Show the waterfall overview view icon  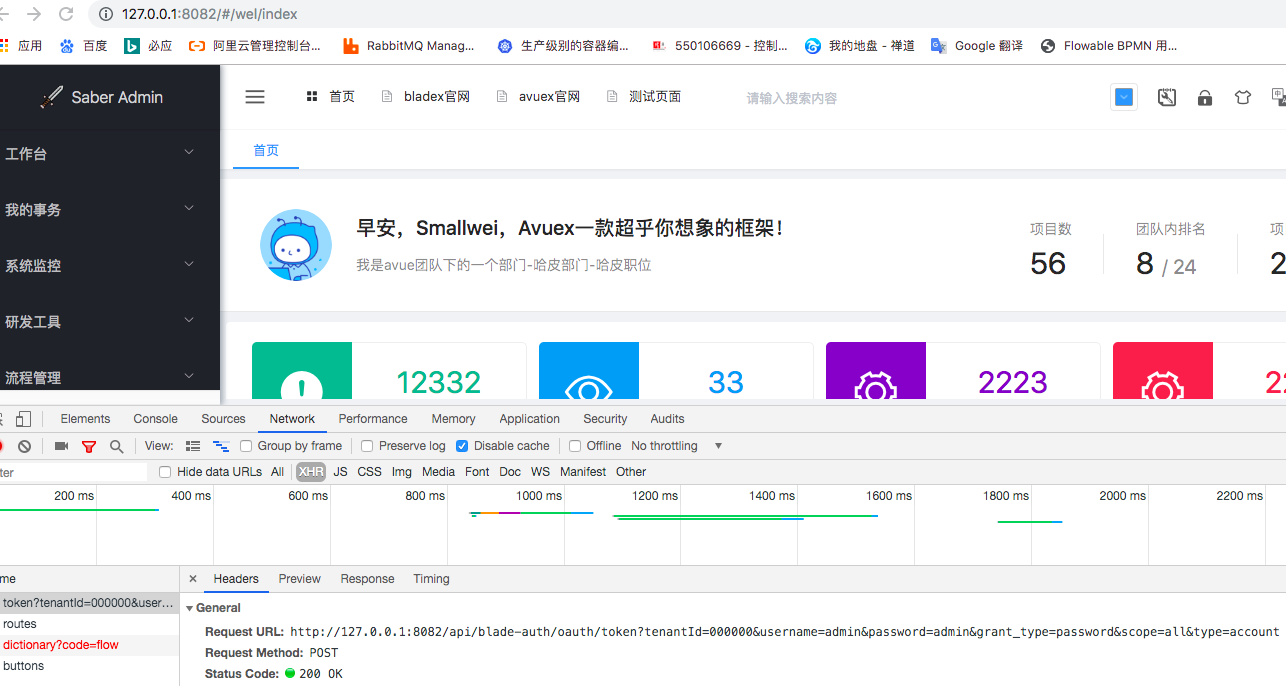pos(221,446)
